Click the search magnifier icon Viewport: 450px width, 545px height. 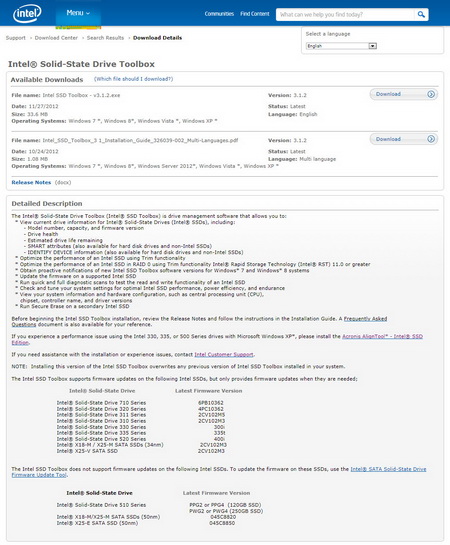click(x=421, y=15)
